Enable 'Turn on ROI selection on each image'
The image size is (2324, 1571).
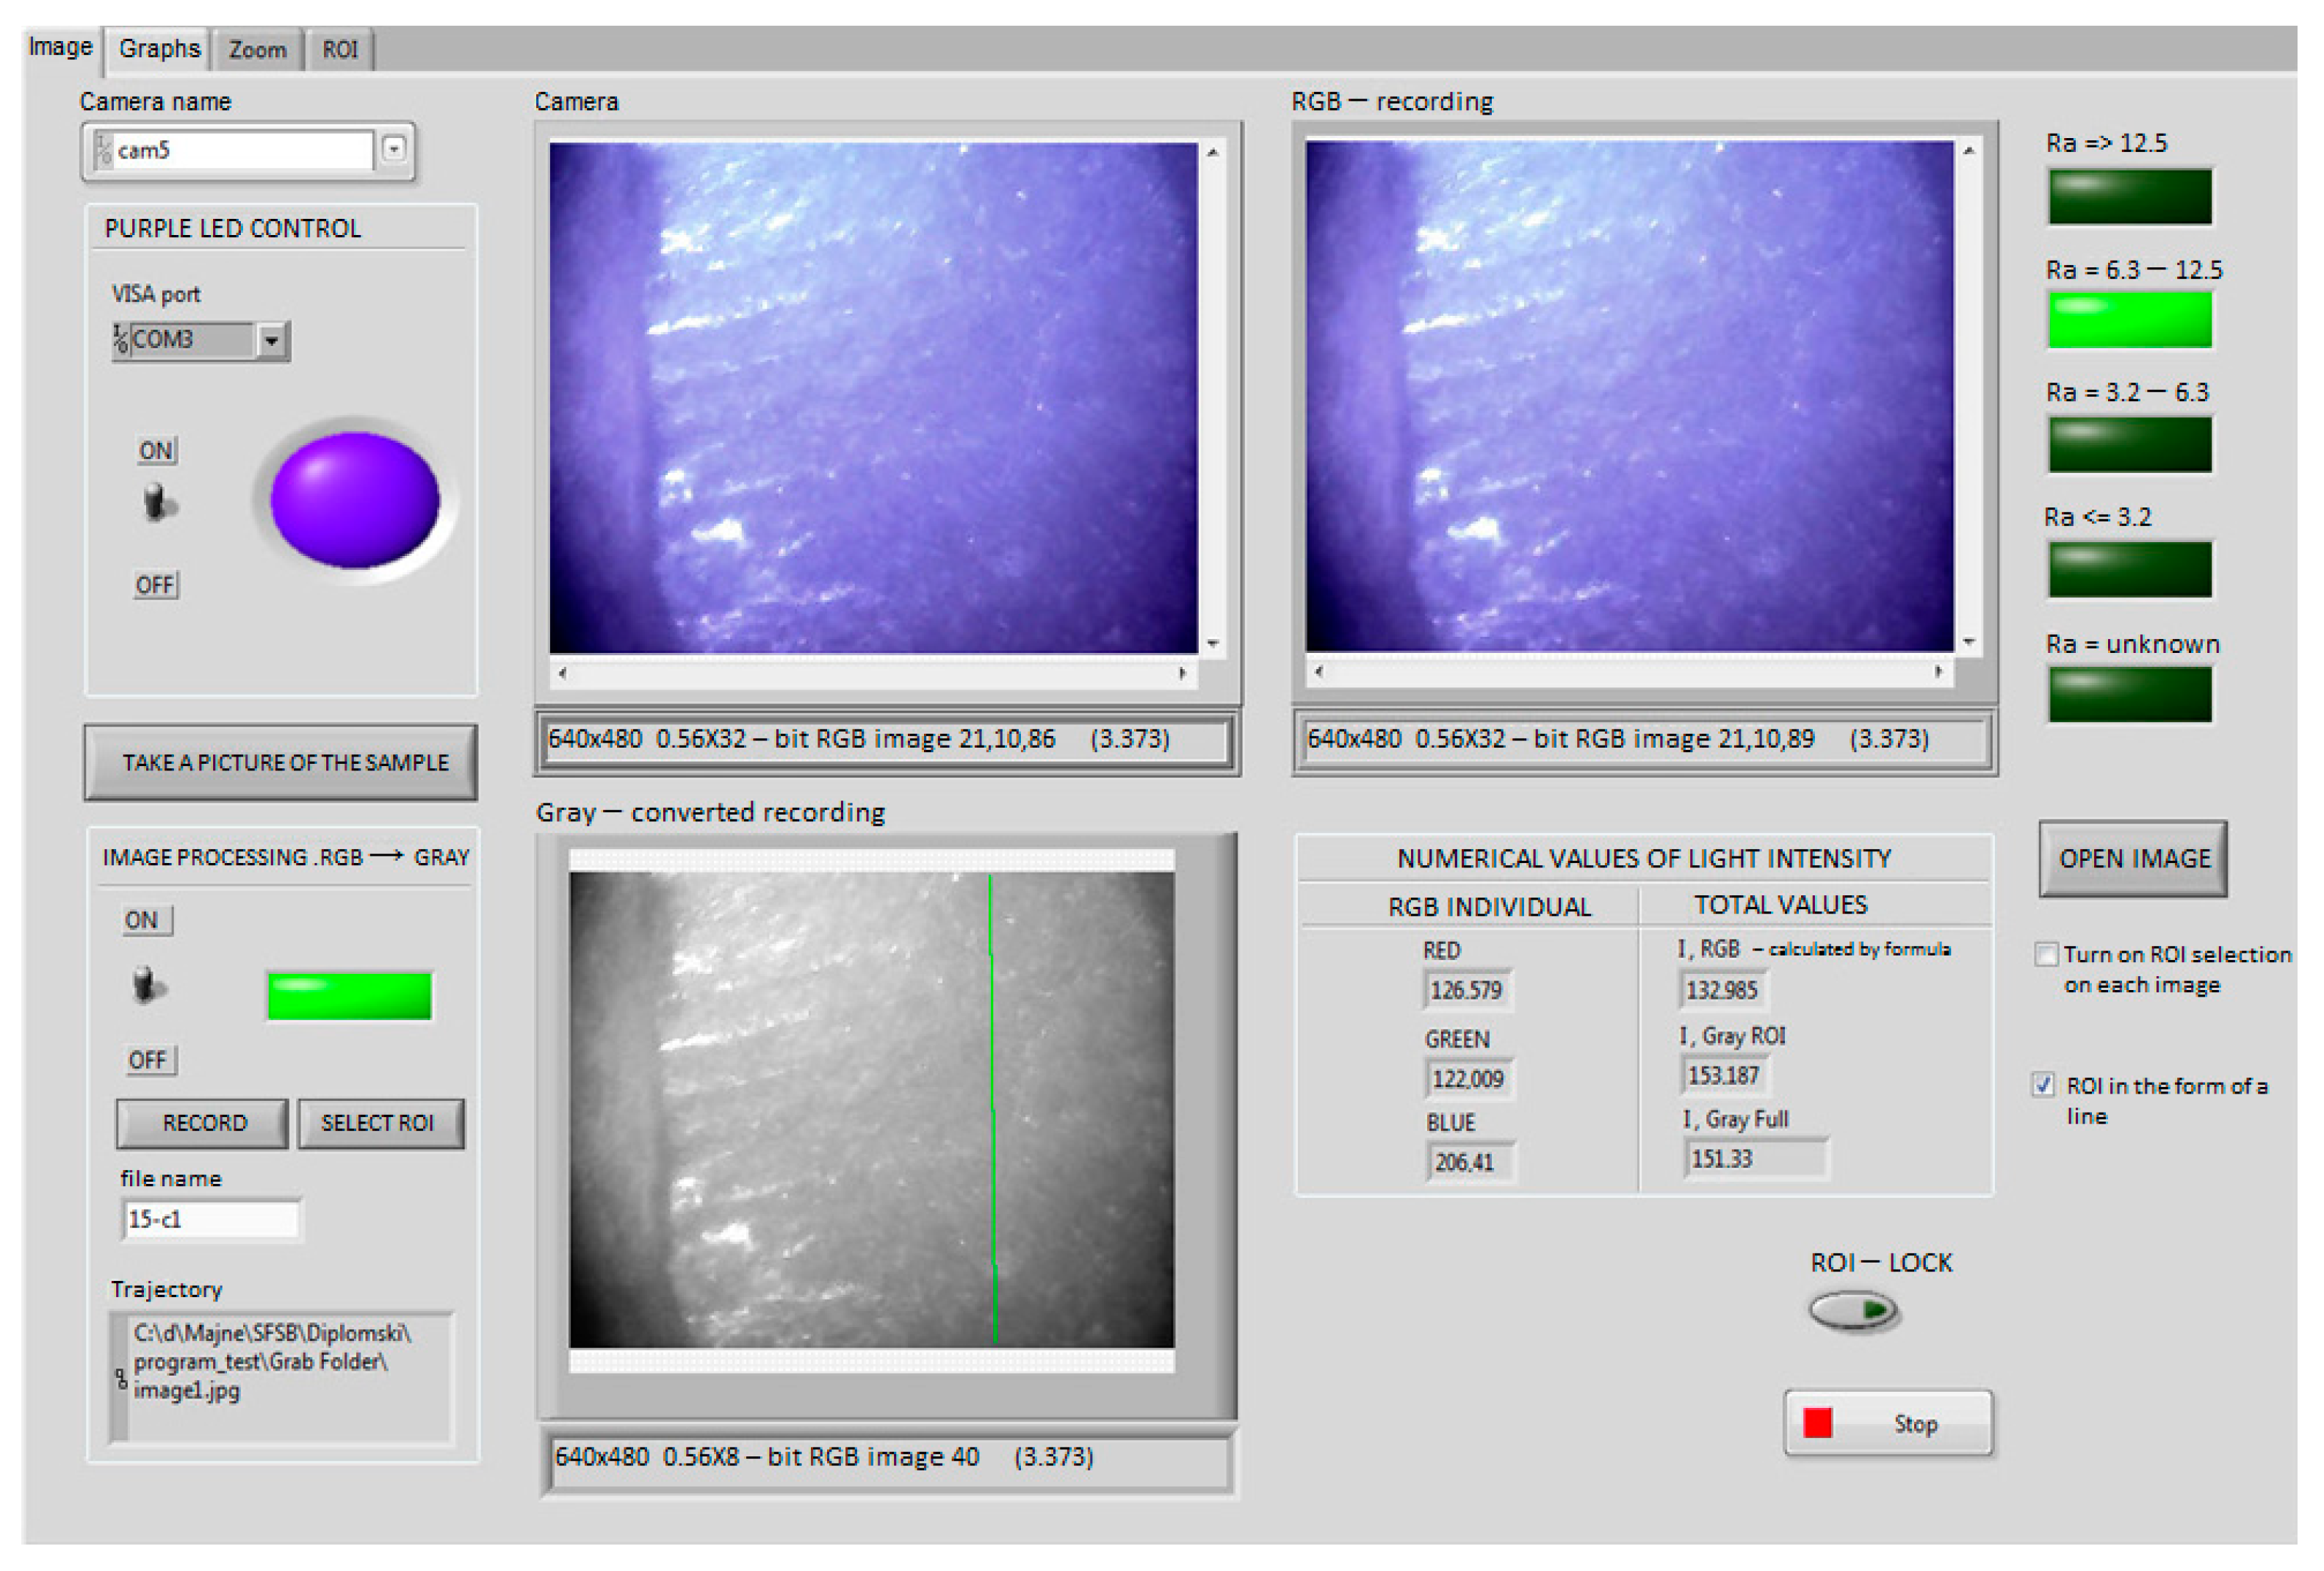tap(2046, 954)
